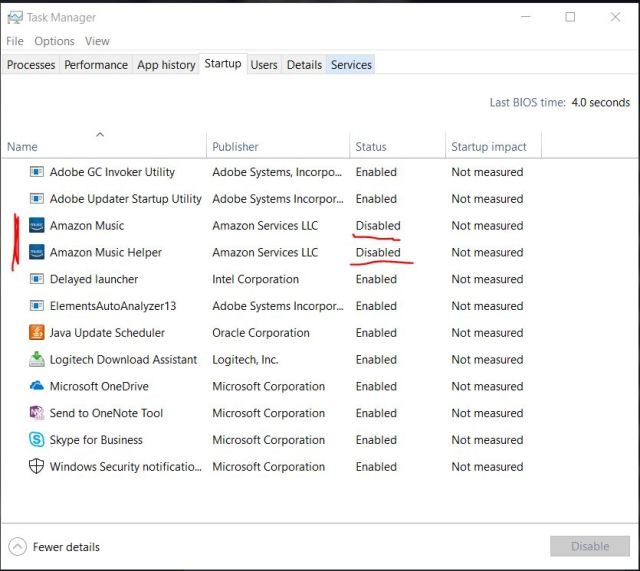This screenshot has height=571, width=640.
Task: Sort list by the Name column header
Action: point(23,147)
